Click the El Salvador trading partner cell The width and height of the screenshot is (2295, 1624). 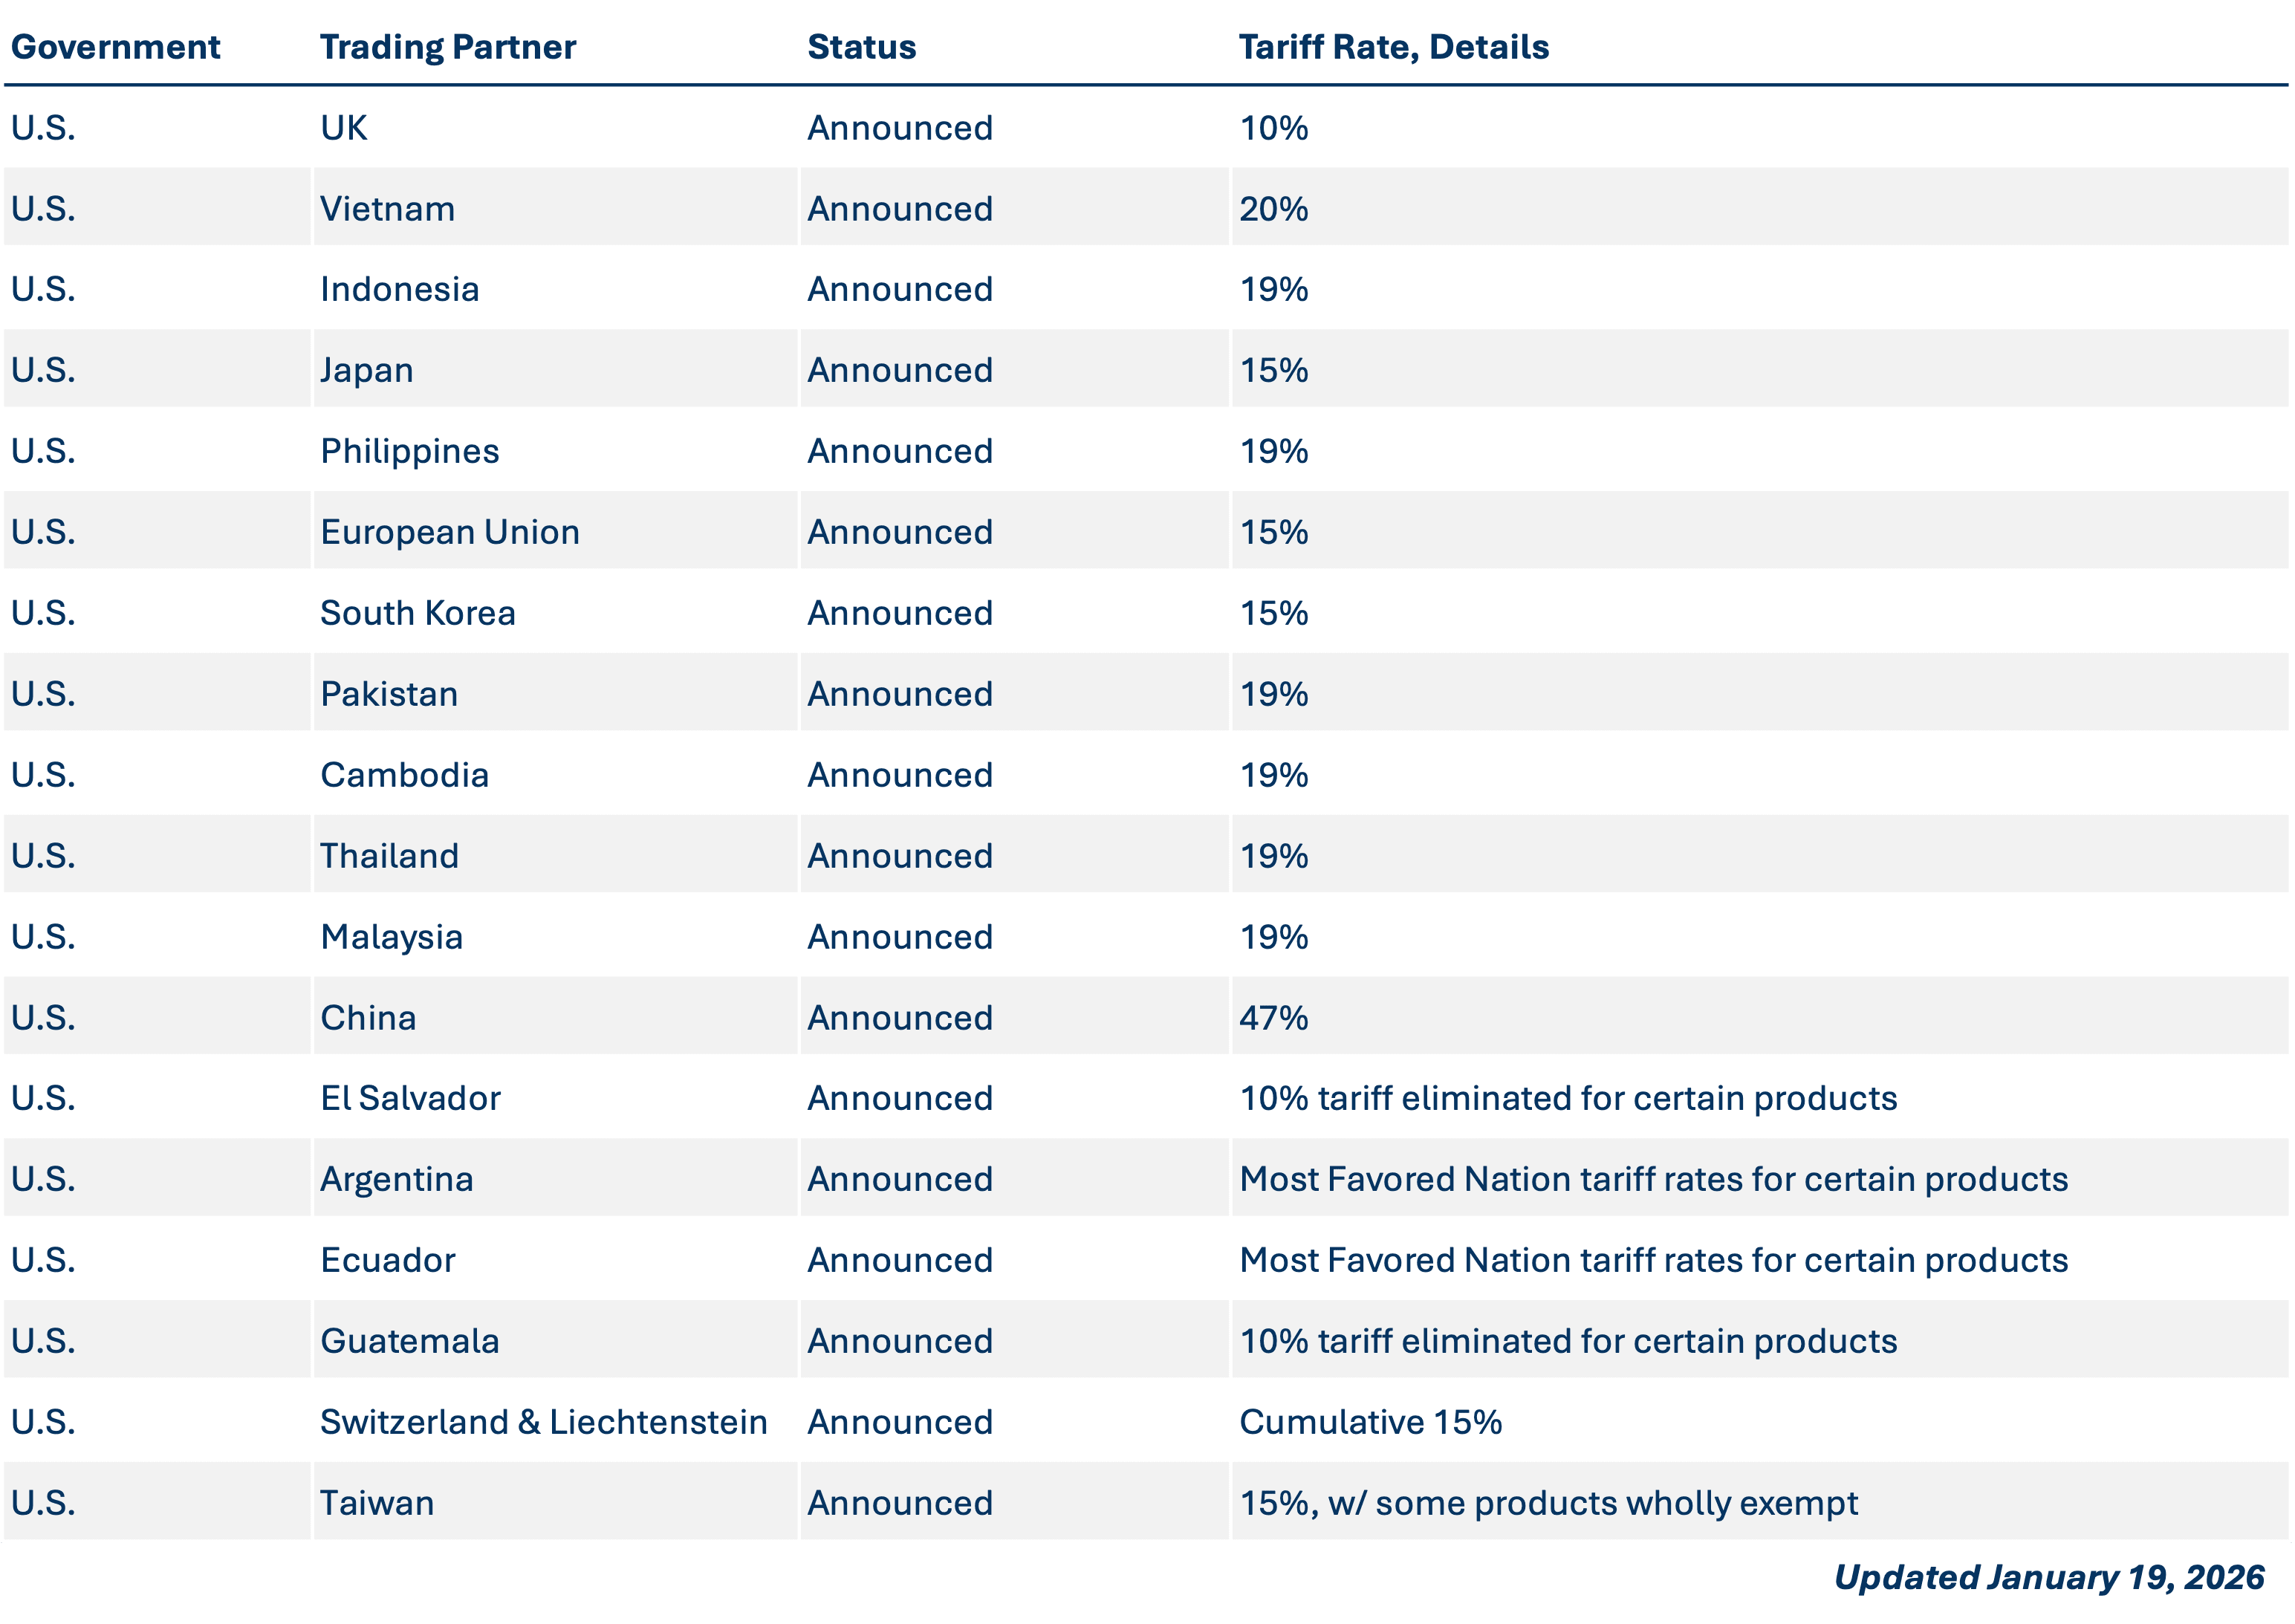410,1098
